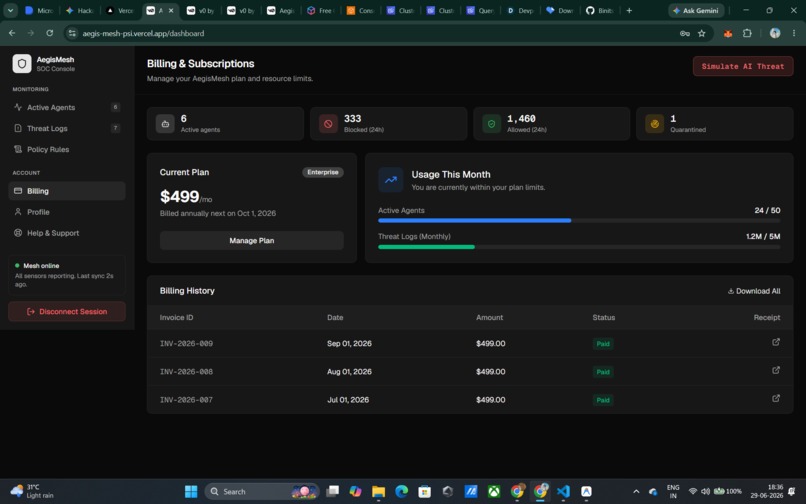Open a new browser tab
806x504 pixels.
[x=629, y=10]
